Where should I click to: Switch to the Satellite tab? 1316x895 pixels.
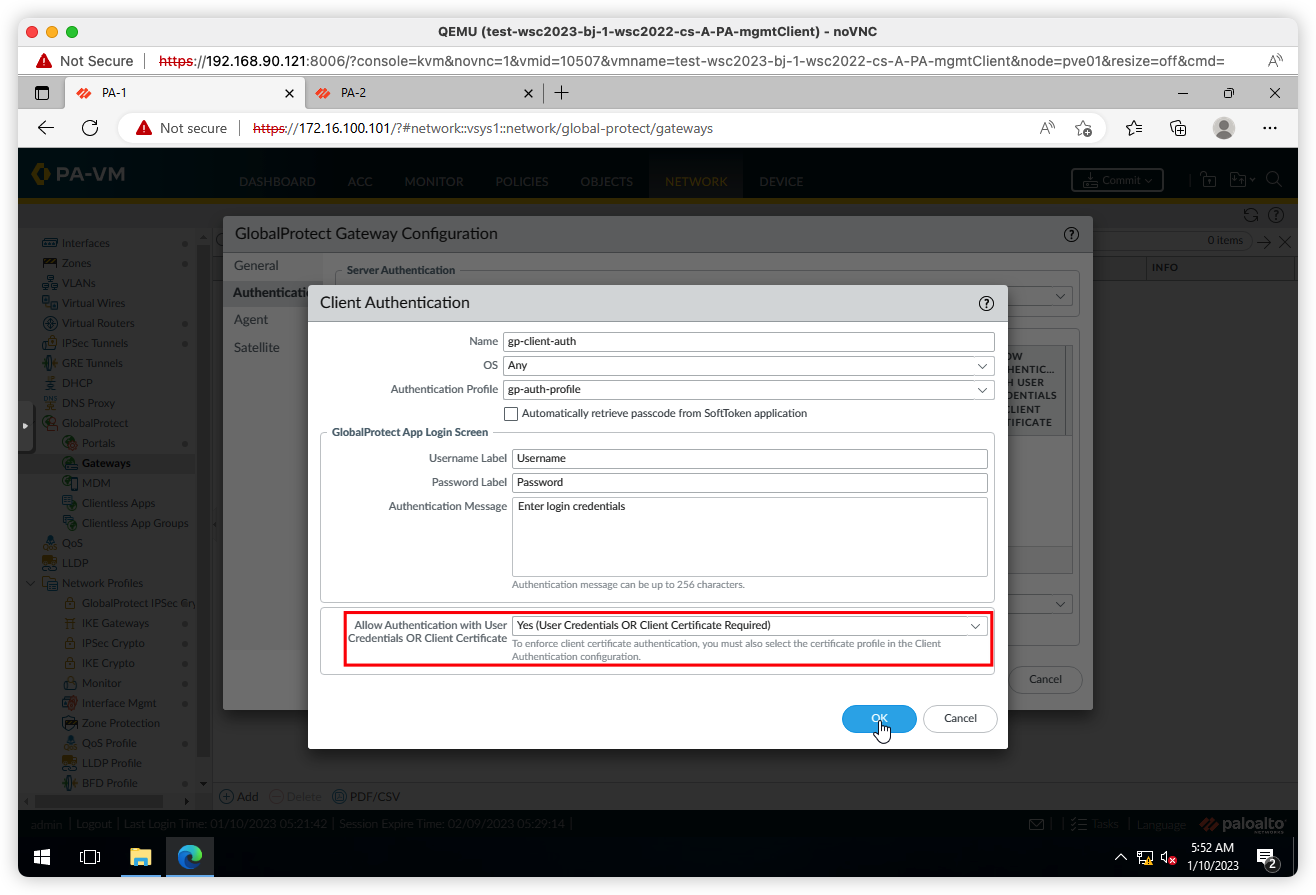257,347
